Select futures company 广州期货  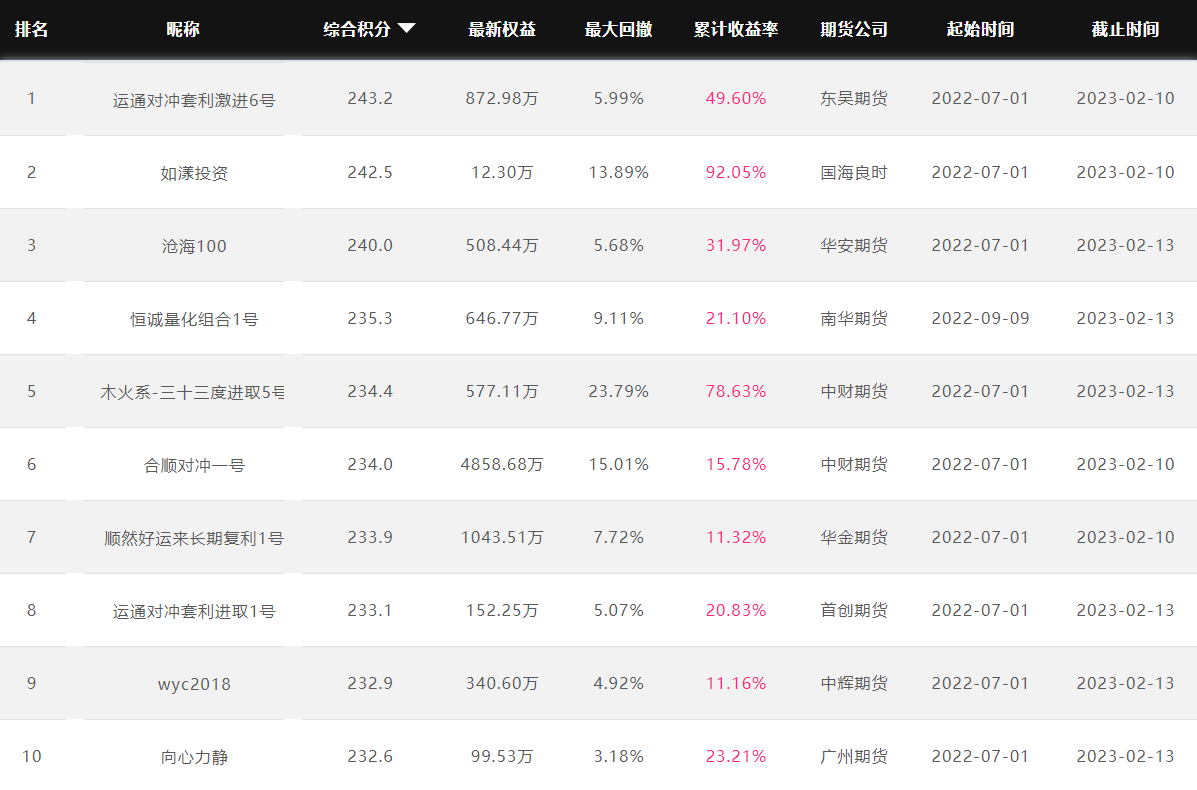(x=853, y=756)
